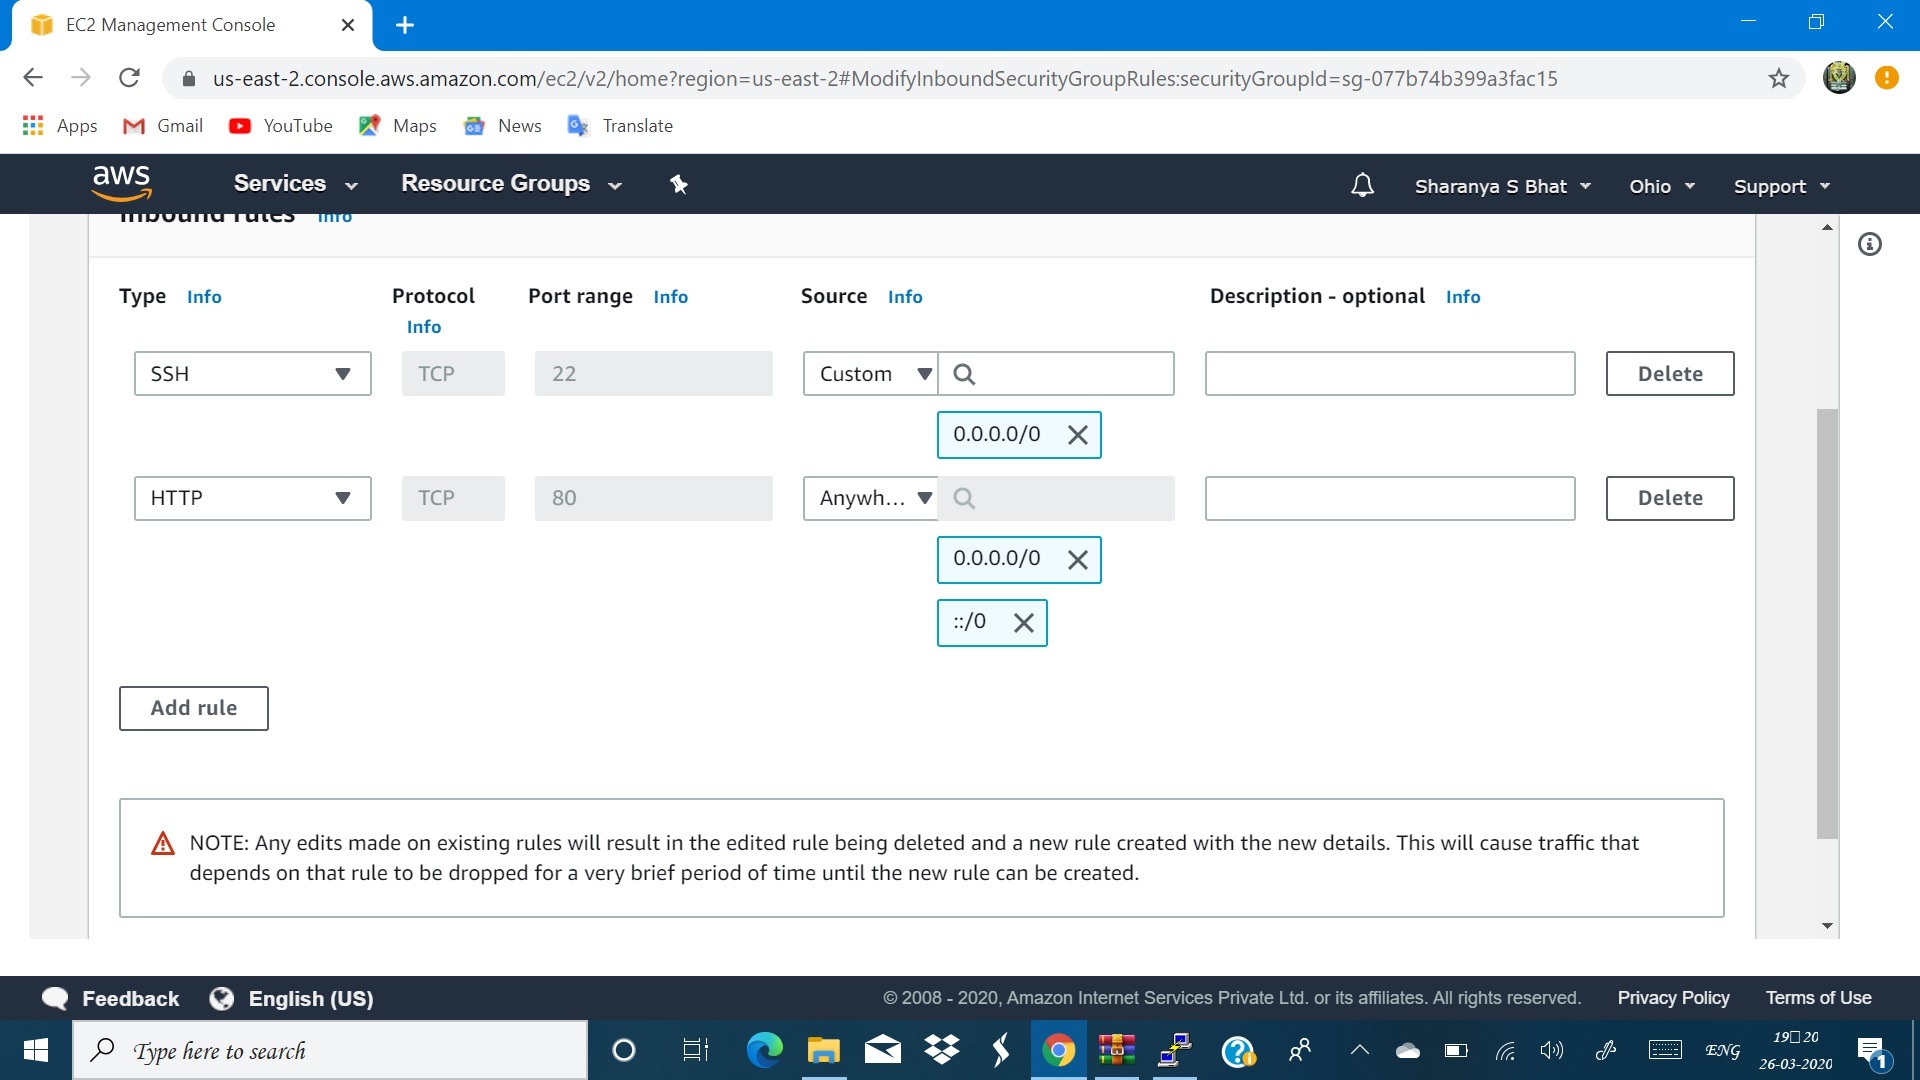
Task: Open the Feedback link
Action: pos(111,998)
